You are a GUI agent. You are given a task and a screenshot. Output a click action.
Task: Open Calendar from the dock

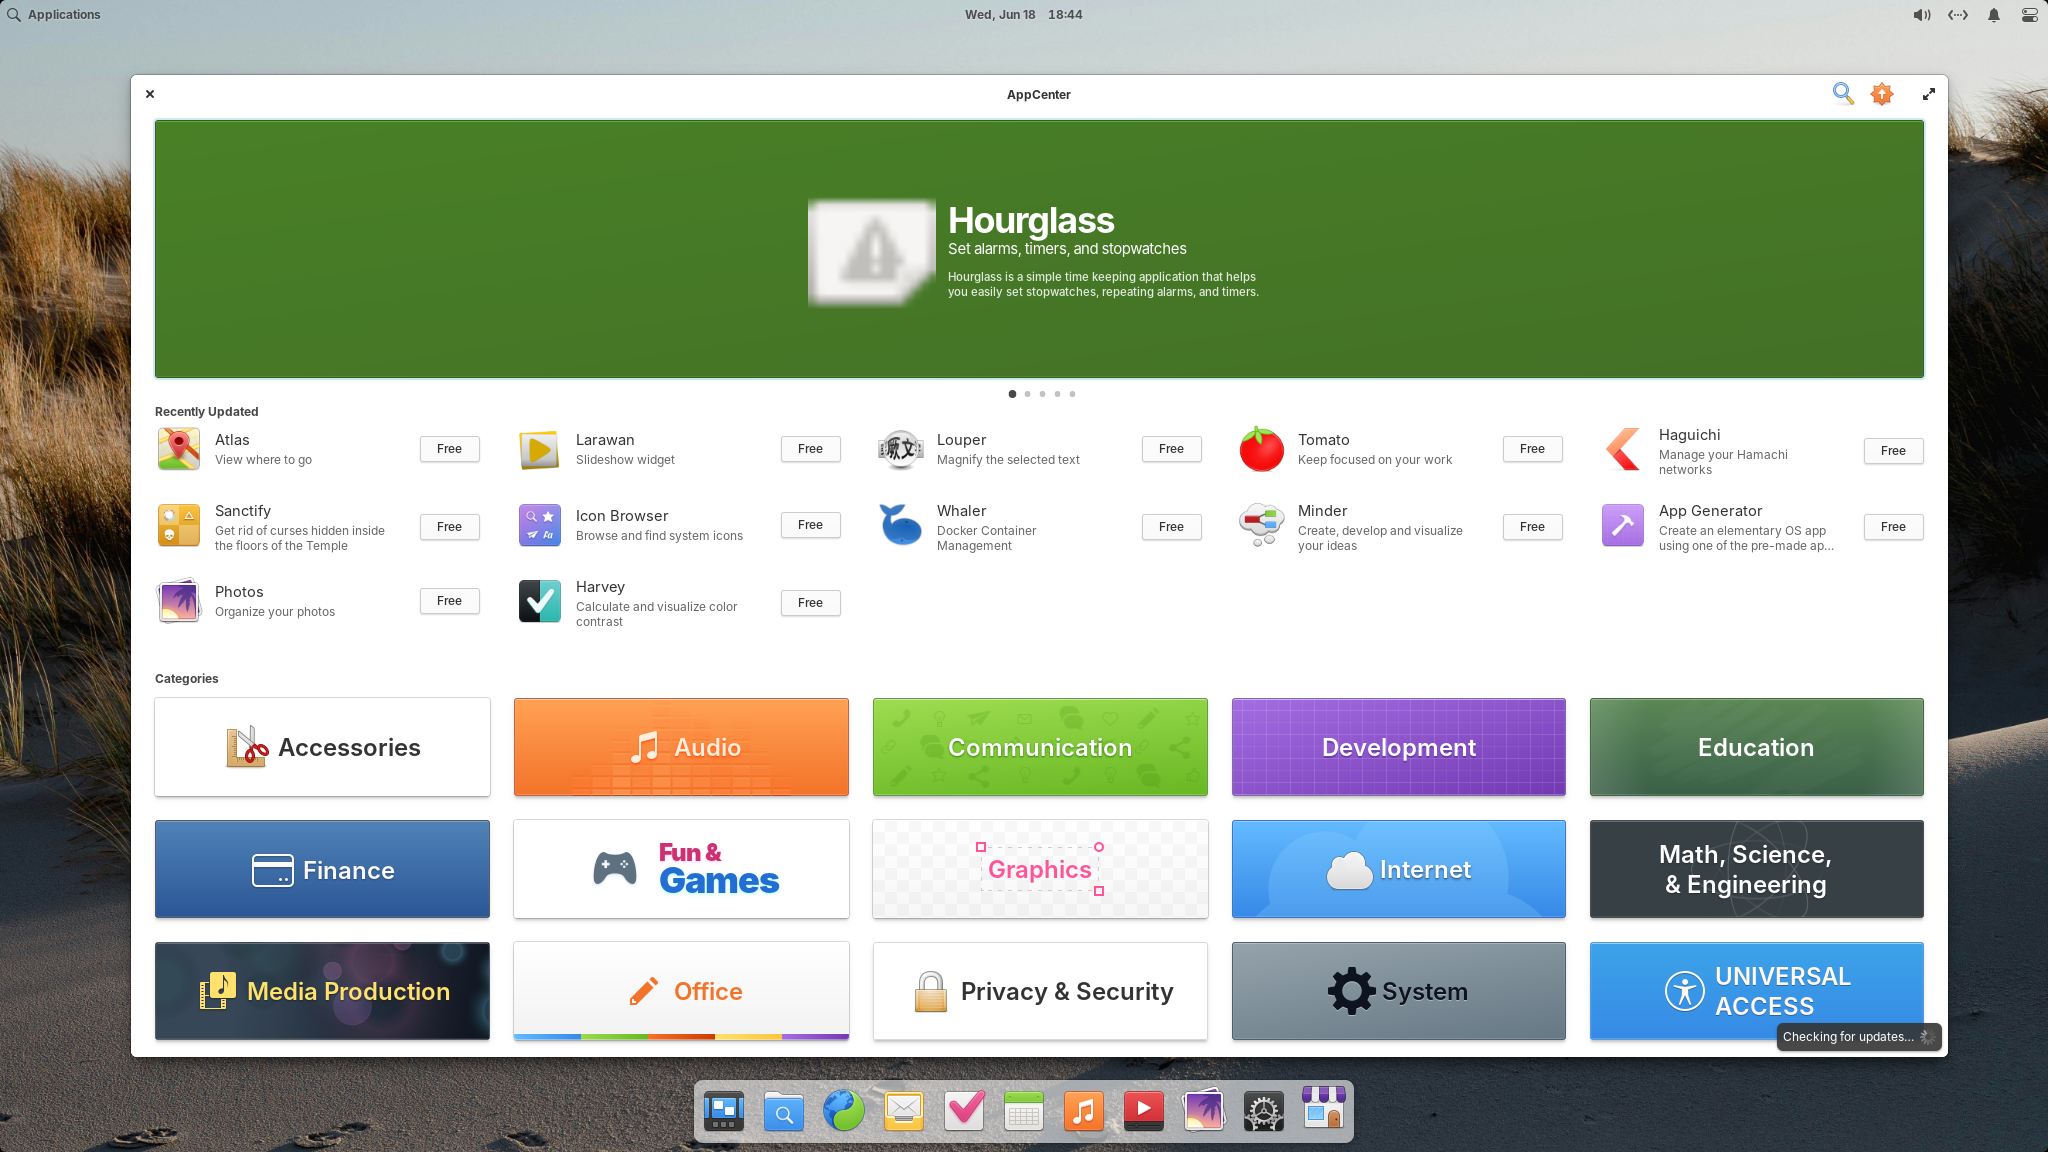click(1024, 1110)
